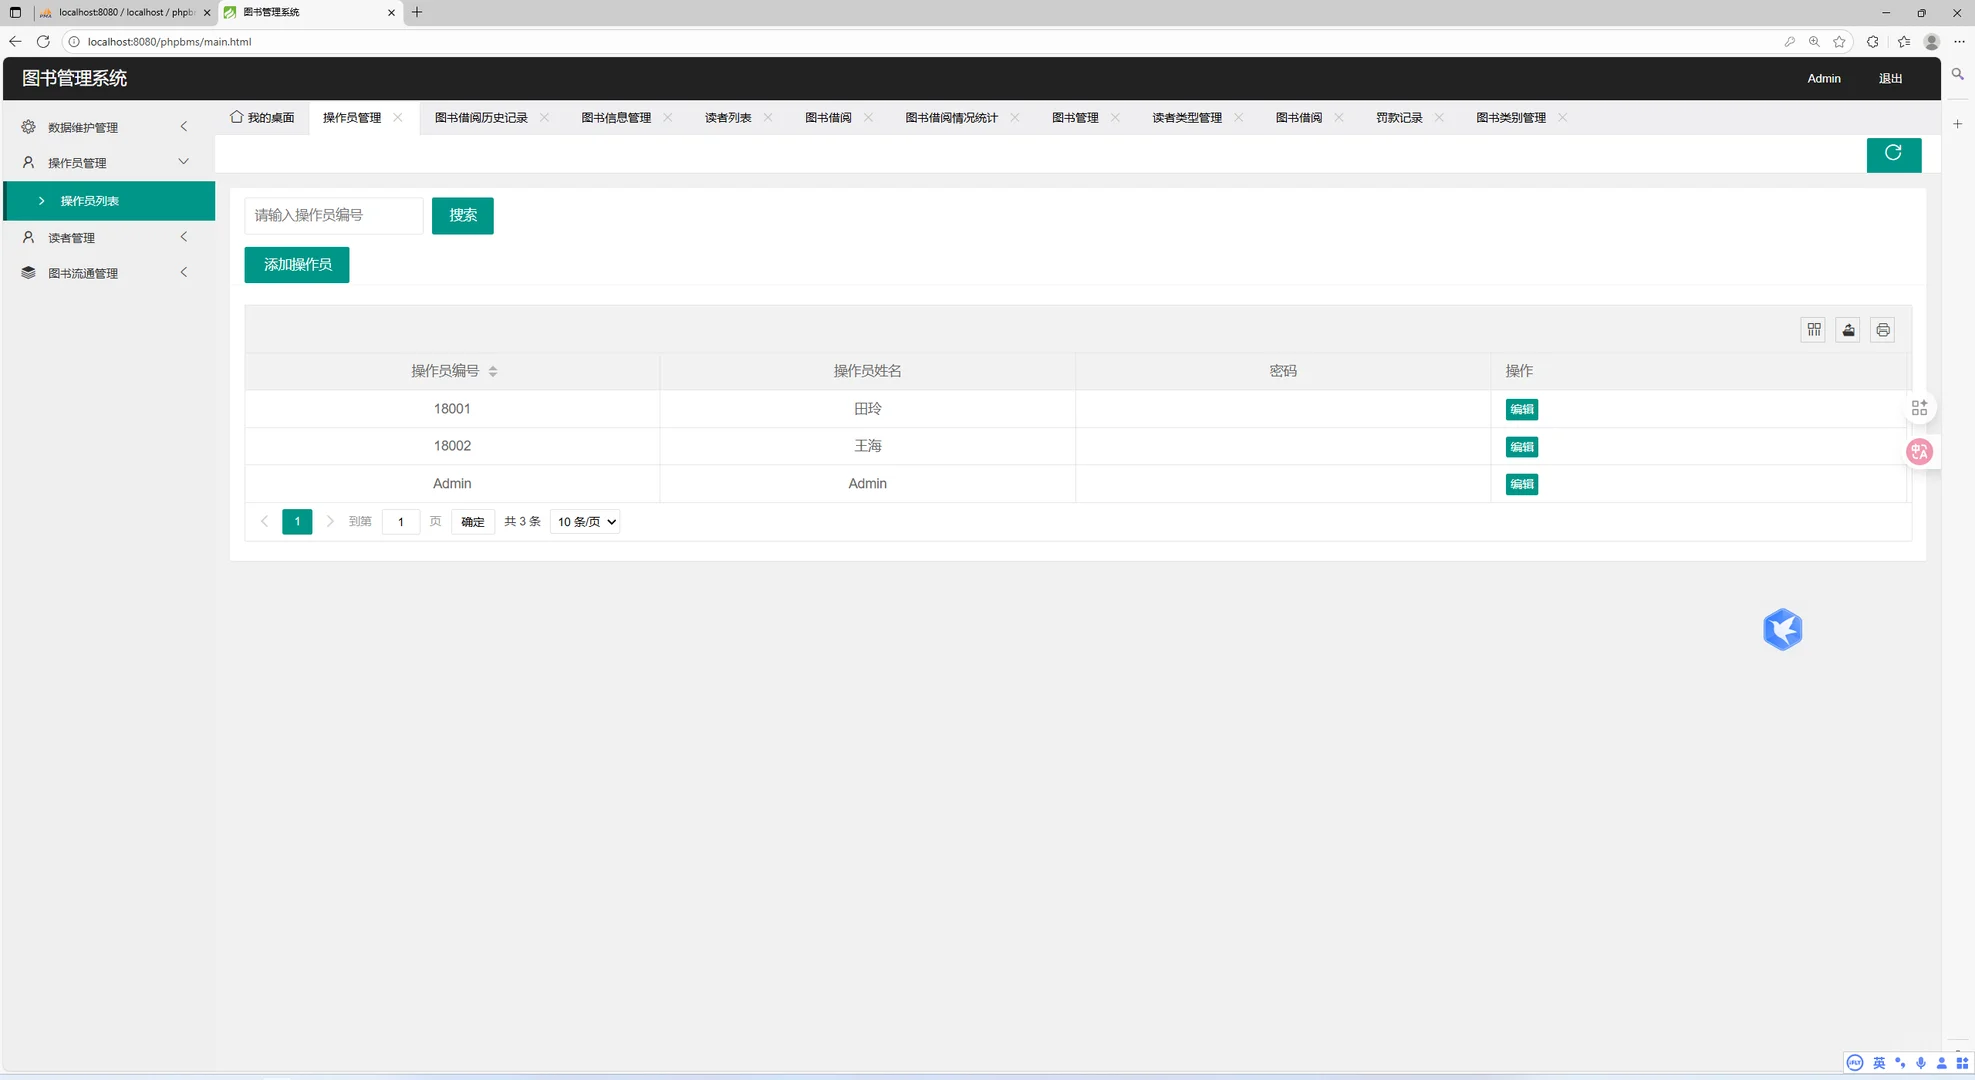
Task: Switch to the 图书借阅历史记录 tab
Action: pyautogui.click(x=481, y=118)
